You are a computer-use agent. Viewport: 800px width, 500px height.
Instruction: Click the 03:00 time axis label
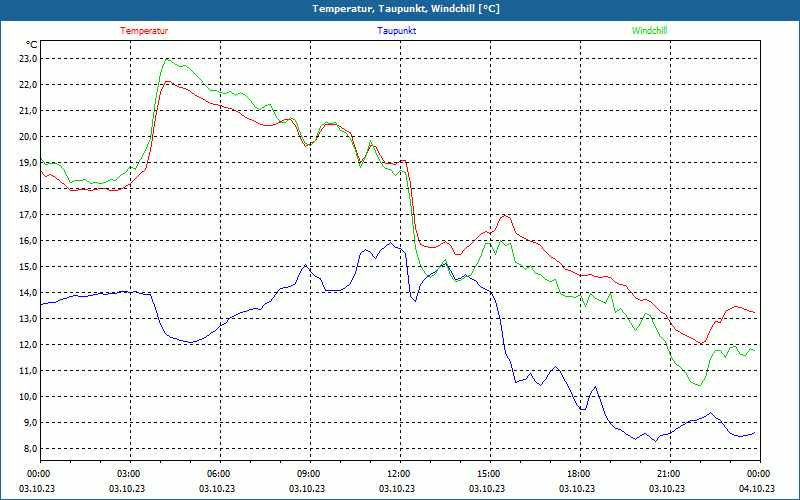pyautogui.click(x=130, y=474)
